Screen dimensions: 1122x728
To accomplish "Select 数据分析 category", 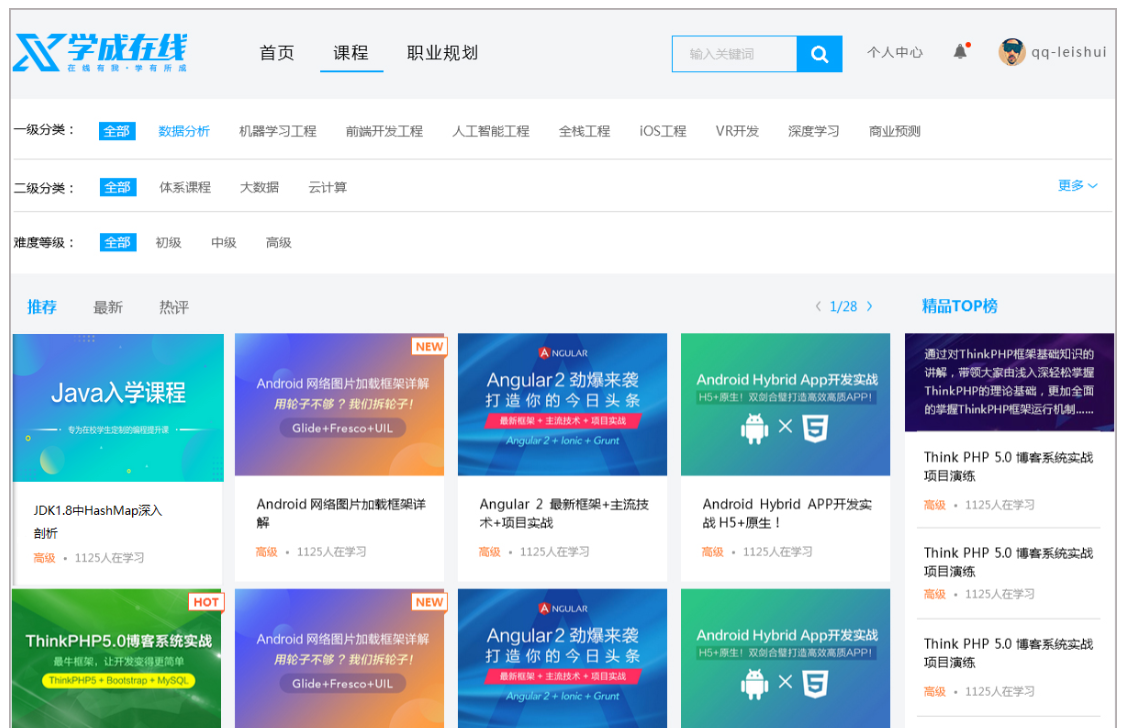I will tap(184, 131).
